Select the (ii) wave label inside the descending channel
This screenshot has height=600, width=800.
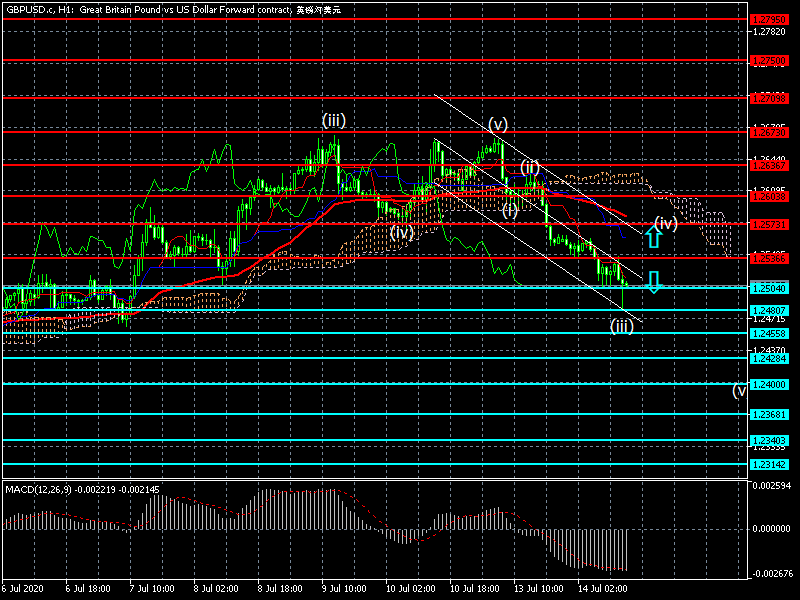tap(529, 166)
